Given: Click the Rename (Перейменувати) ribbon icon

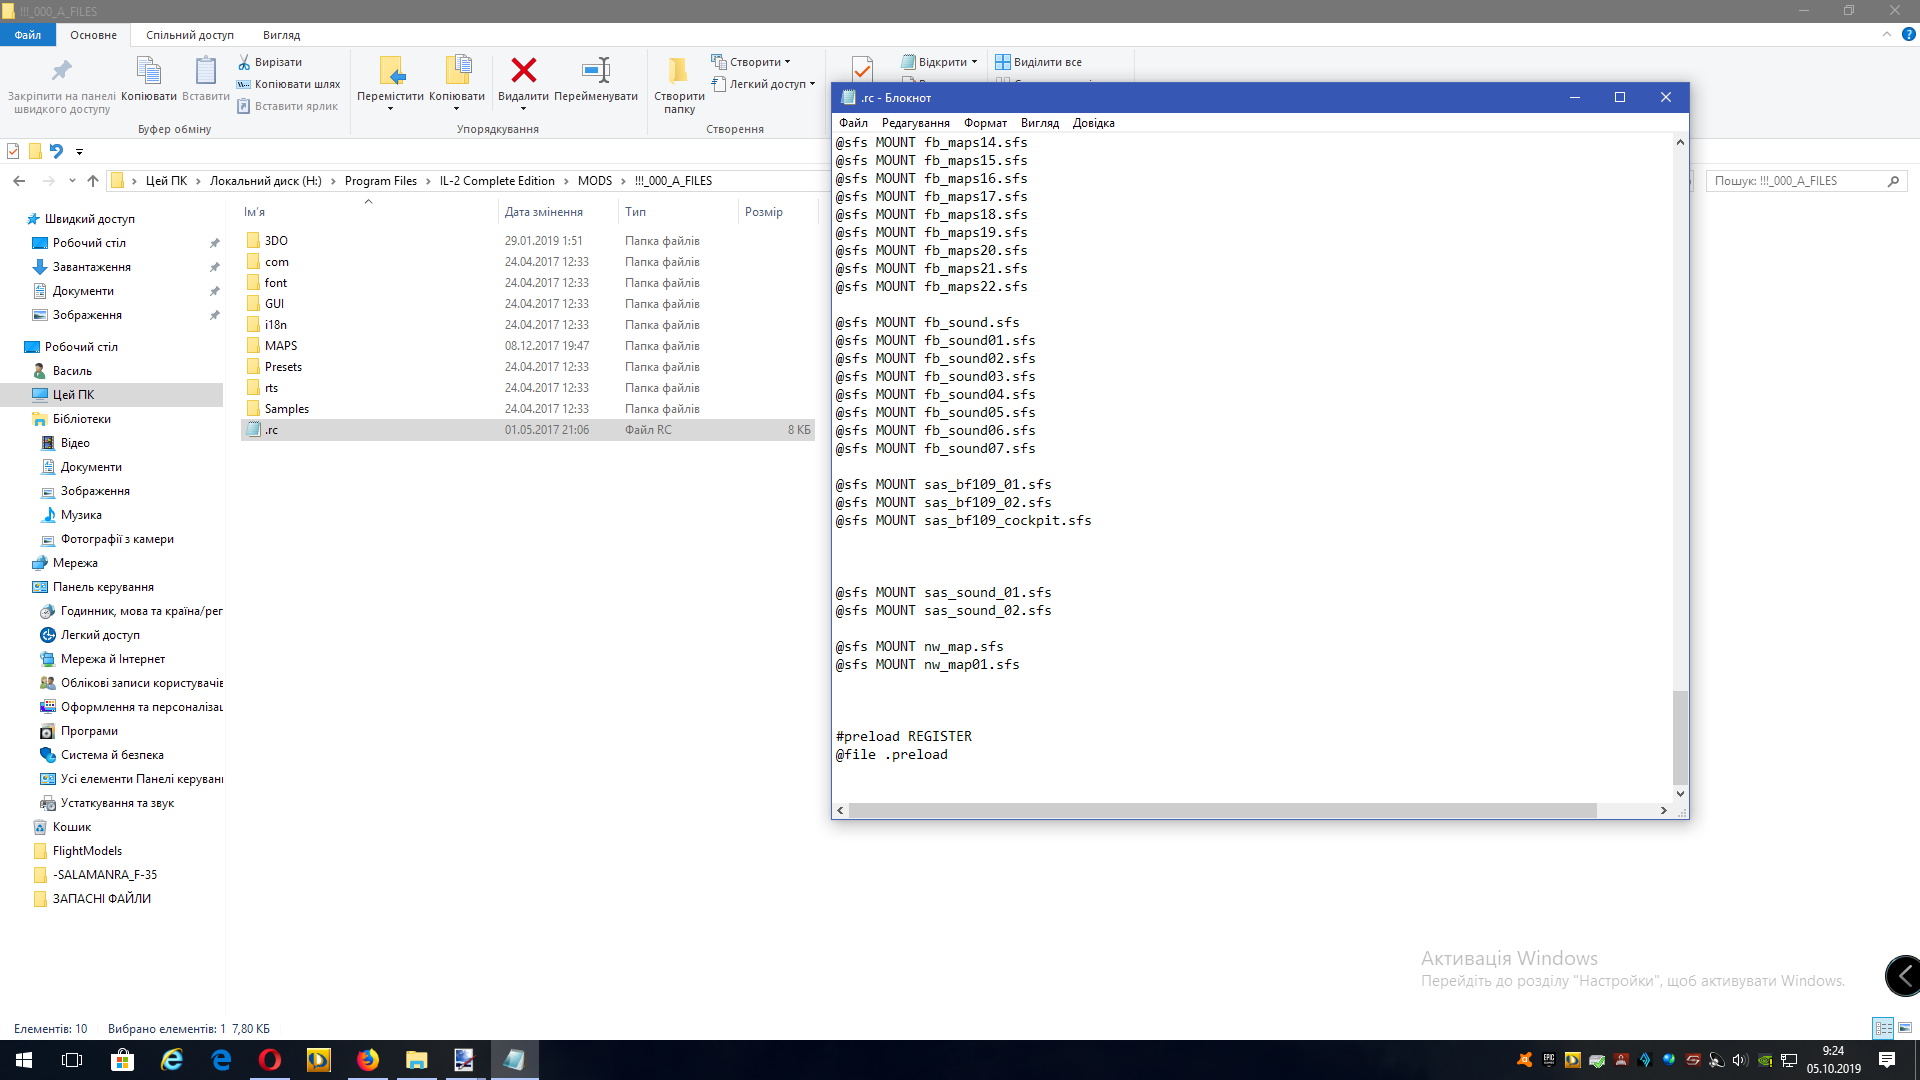Looking at the screenshot, I should point(596,70).
